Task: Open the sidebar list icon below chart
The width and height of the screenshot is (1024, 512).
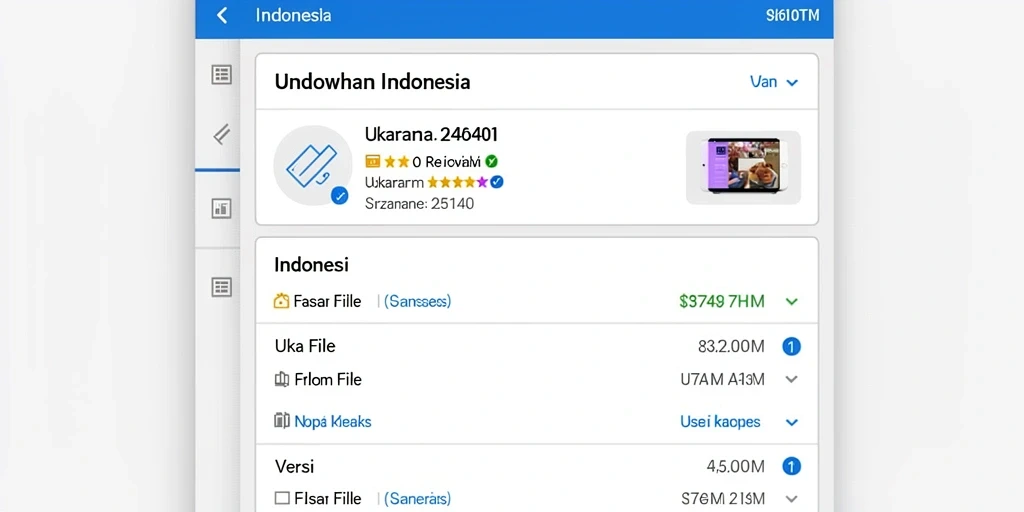Action: [221, 287]
